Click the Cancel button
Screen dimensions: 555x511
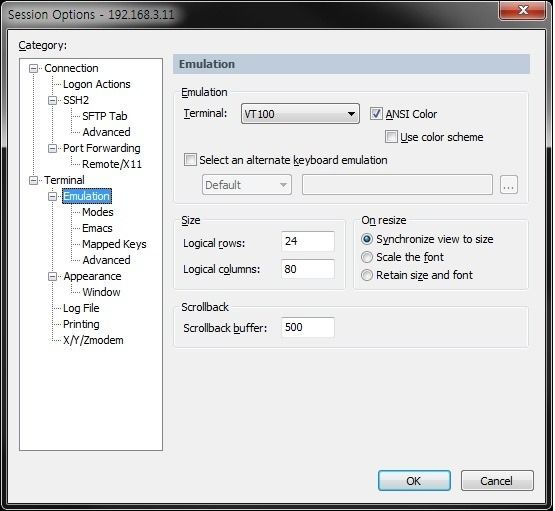point(497,481)
